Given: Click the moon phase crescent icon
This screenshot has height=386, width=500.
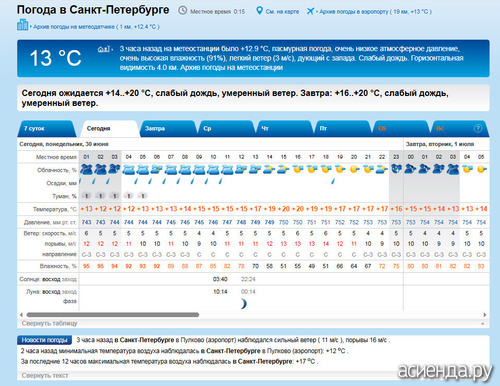Looking at the screenshot, I should pyautogui.click(x=244, y=304).
